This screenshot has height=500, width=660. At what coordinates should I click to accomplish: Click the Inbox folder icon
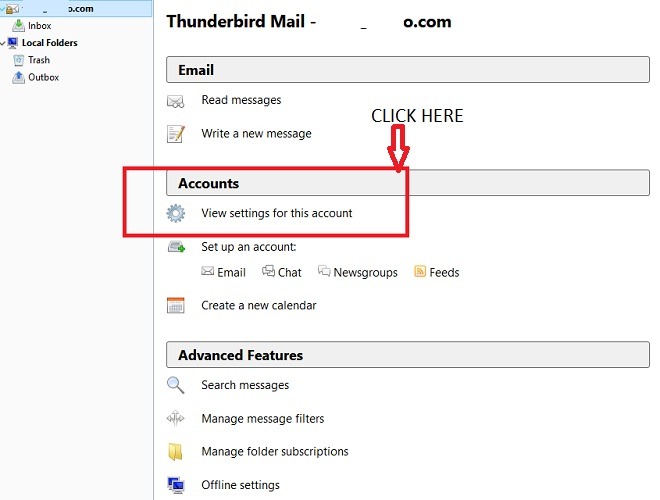(18, 26)
